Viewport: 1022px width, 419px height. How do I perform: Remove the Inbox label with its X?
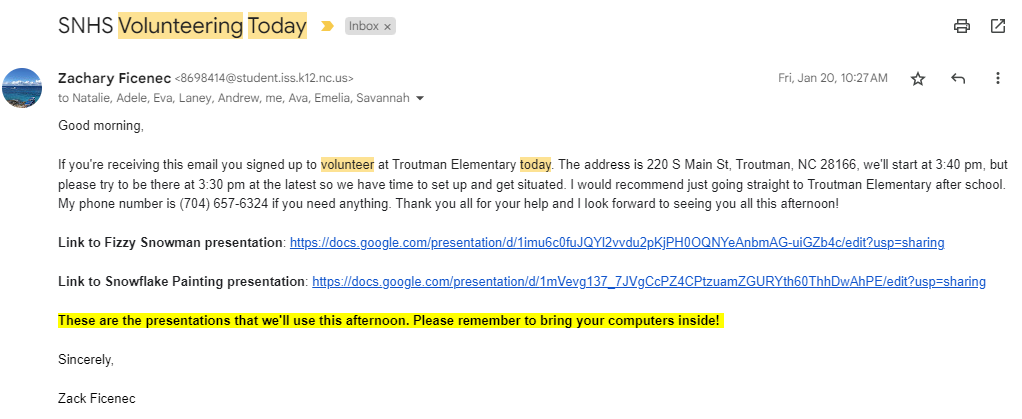(387, 27)
